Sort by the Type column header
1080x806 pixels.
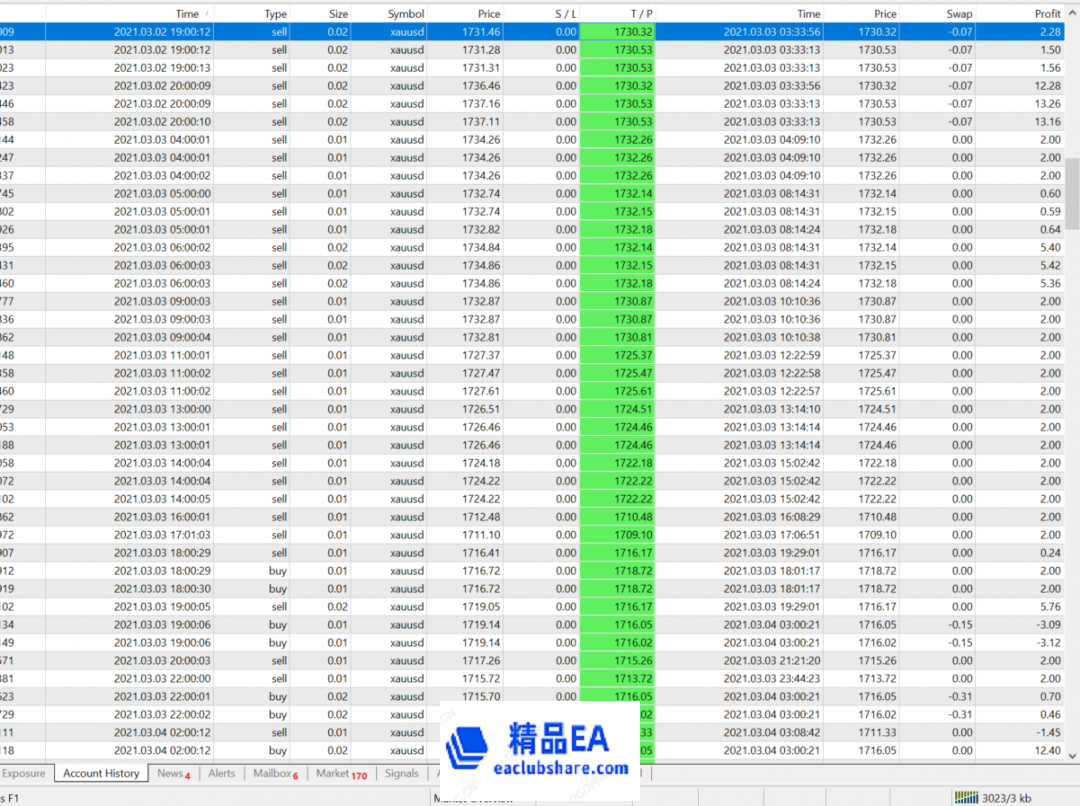click(x=272, y=13)
